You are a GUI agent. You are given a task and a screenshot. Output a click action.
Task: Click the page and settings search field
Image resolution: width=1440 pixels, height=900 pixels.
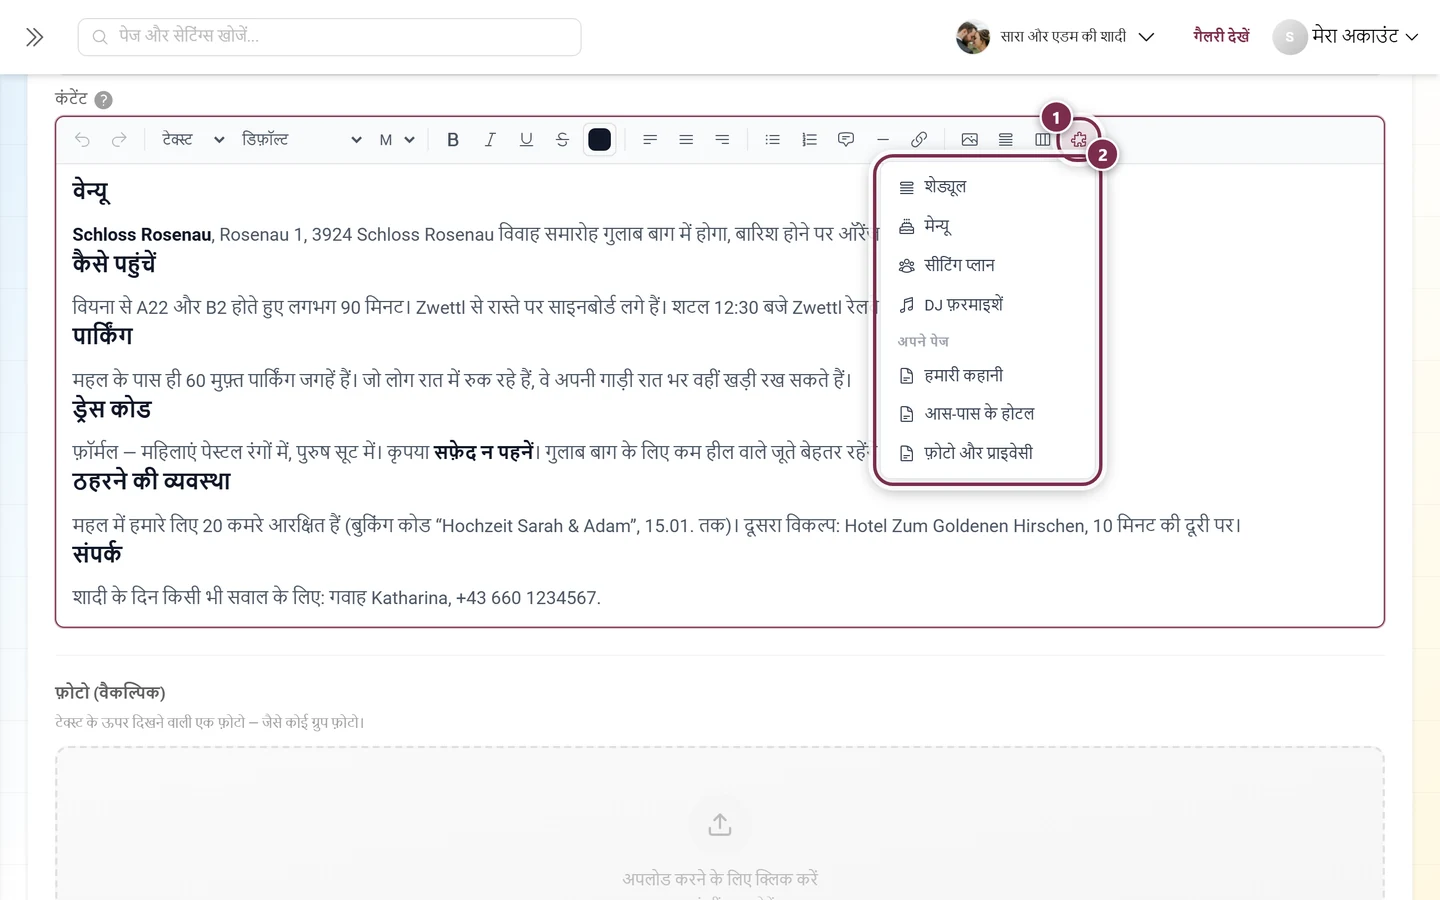pos(330,37)
